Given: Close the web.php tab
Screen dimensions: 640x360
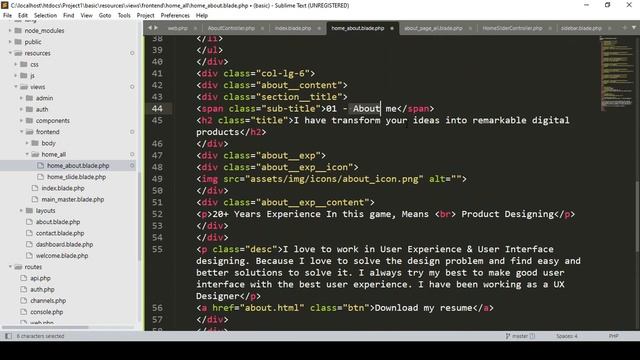Looking at the screenshot, I should tap(195, 28).
